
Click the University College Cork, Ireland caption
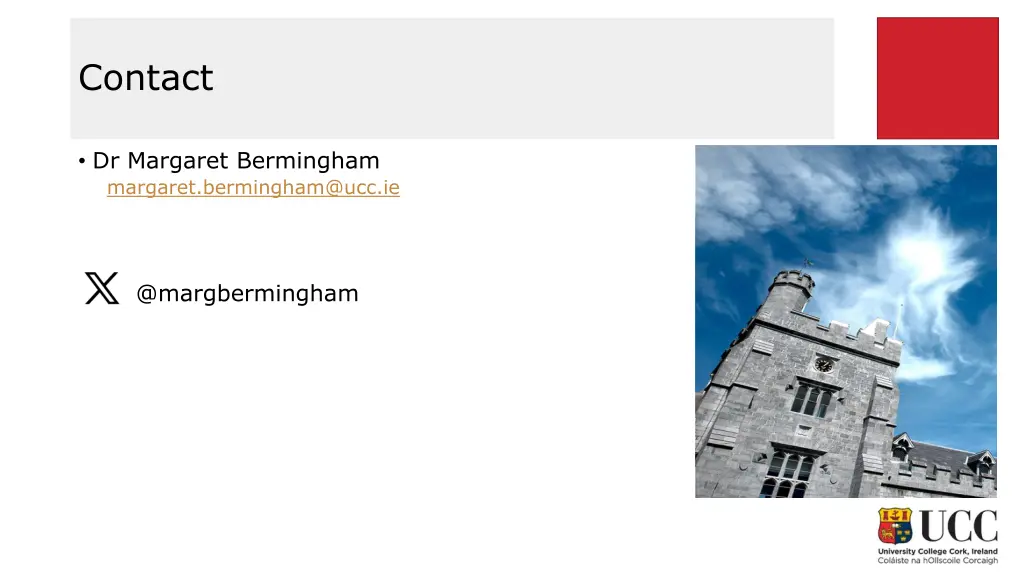tap(937, 551)
